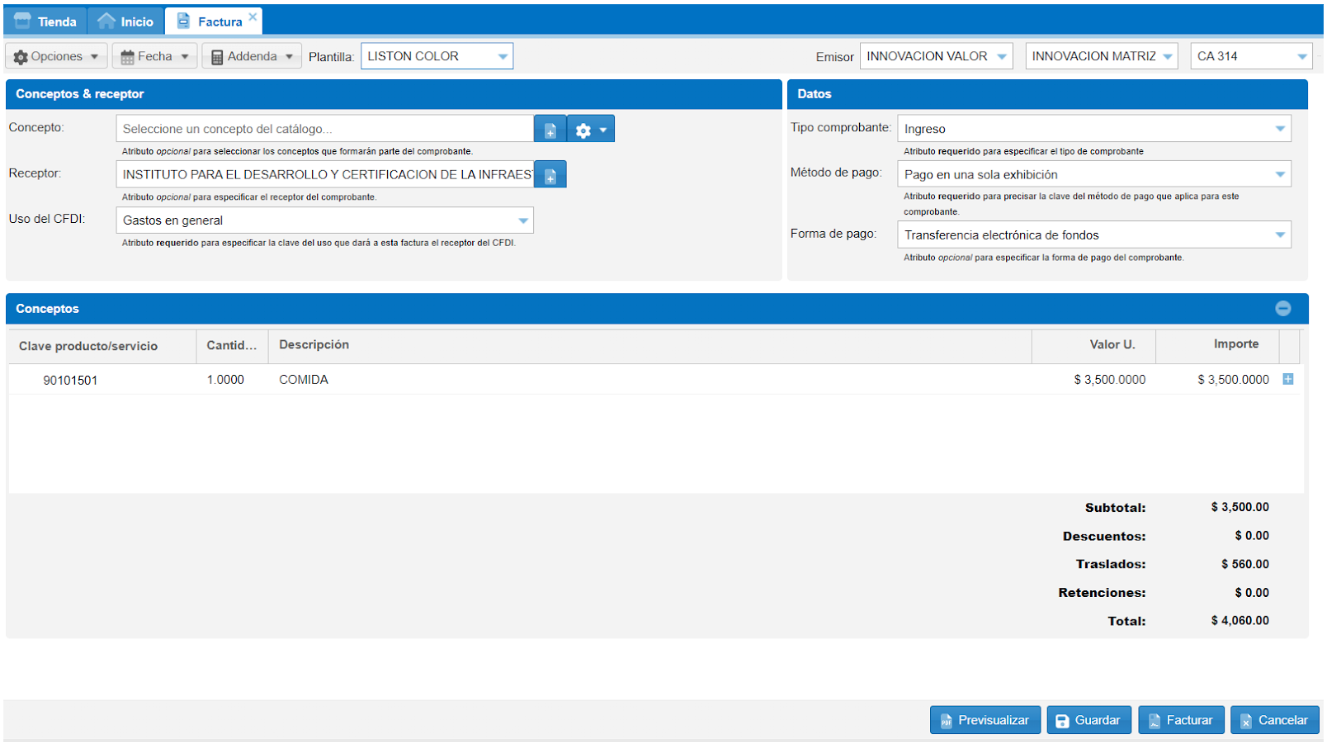The width and height of the screenshot is (1327, 742).
Task: Open the Fecha calendar menu
Action: click(x=154, y=56)
